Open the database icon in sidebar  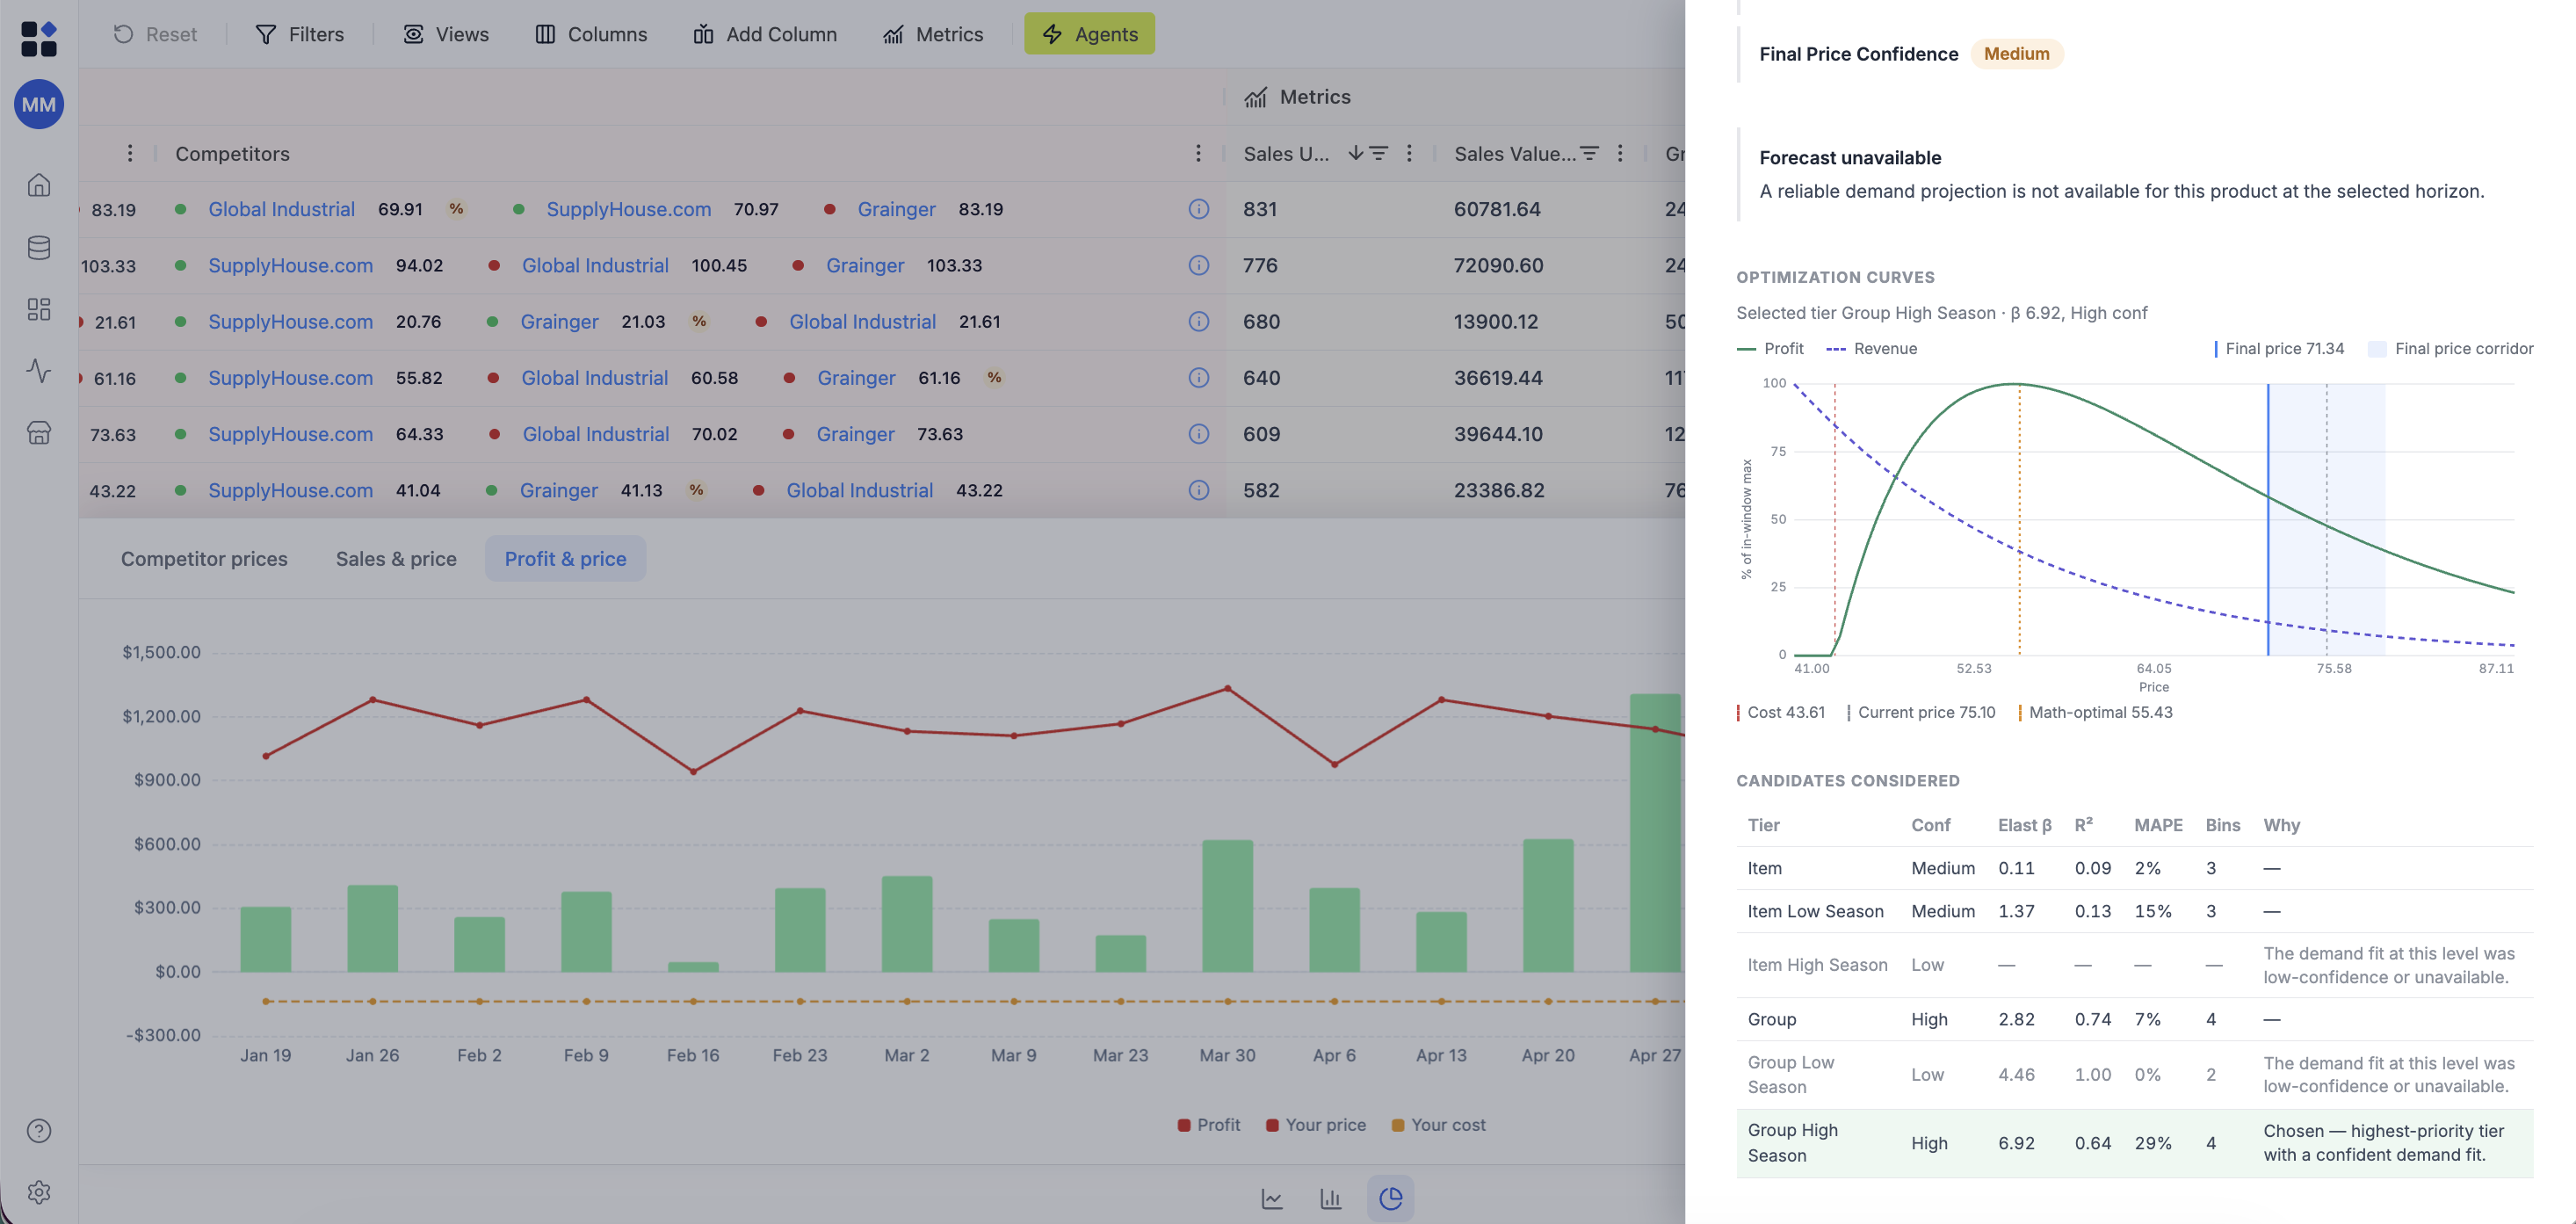pyautogui.click(x=39, y=247)
